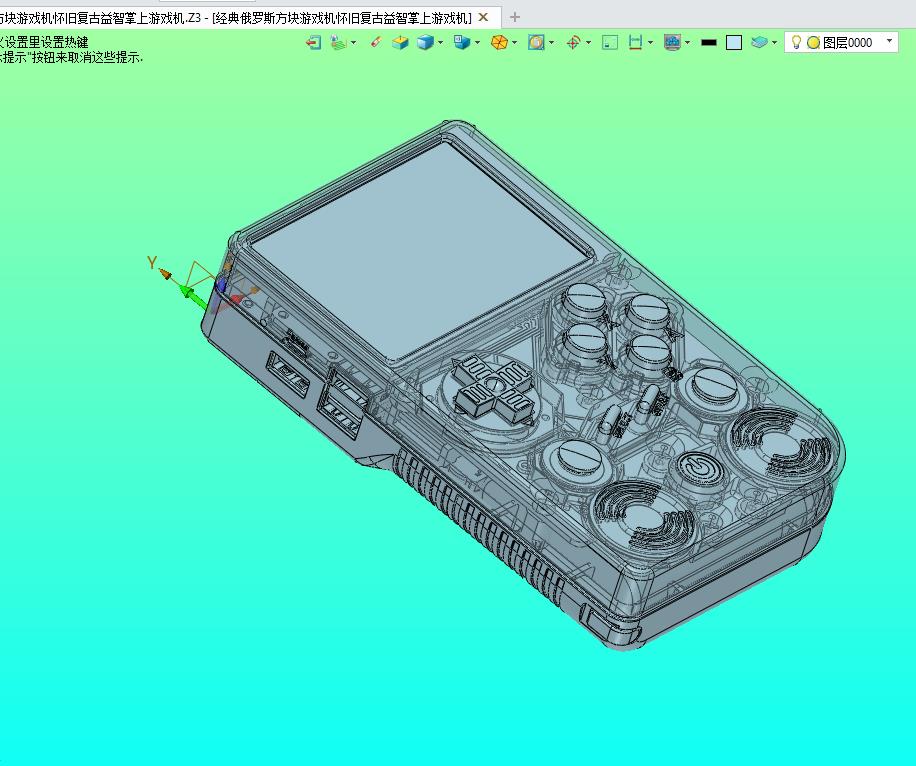Click the exit/return icon in toolbar
This screenshot has width=916, height=766.
[x=314, y=43]
